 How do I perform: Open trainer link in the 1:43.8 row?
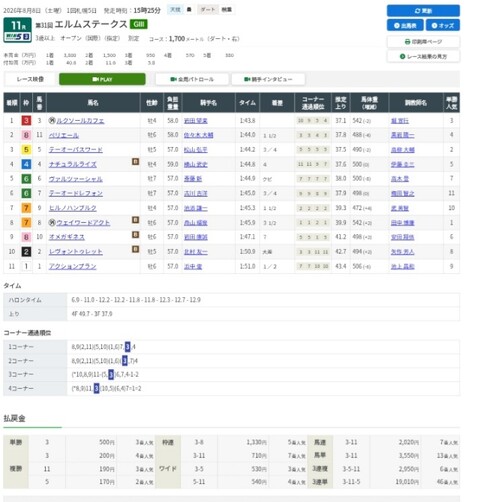(x=400, y=121)
